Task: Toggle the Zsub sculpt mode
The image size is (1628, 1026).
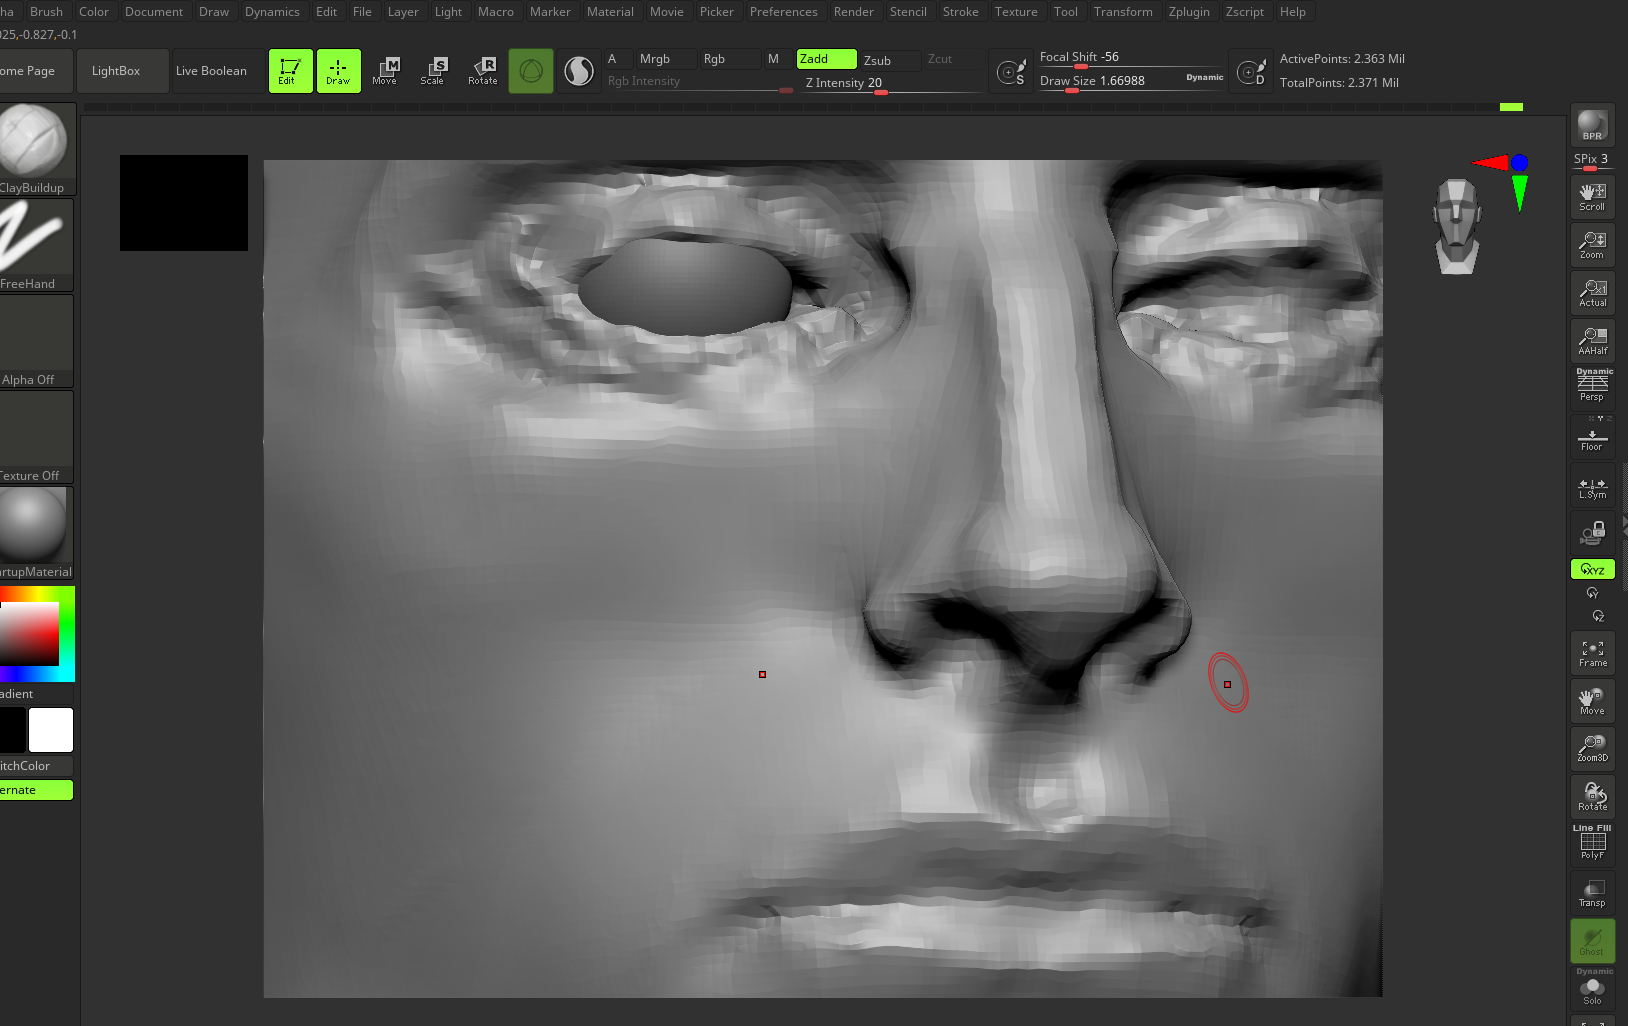Action: pyautogui.click(x=890, y=60)
